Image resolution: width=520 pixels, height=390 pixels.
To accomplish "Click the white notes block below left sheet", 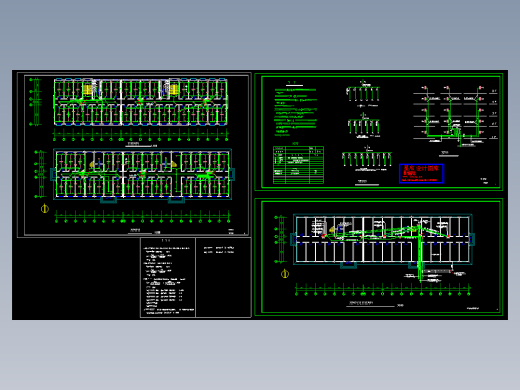I will tap(168, 278).
